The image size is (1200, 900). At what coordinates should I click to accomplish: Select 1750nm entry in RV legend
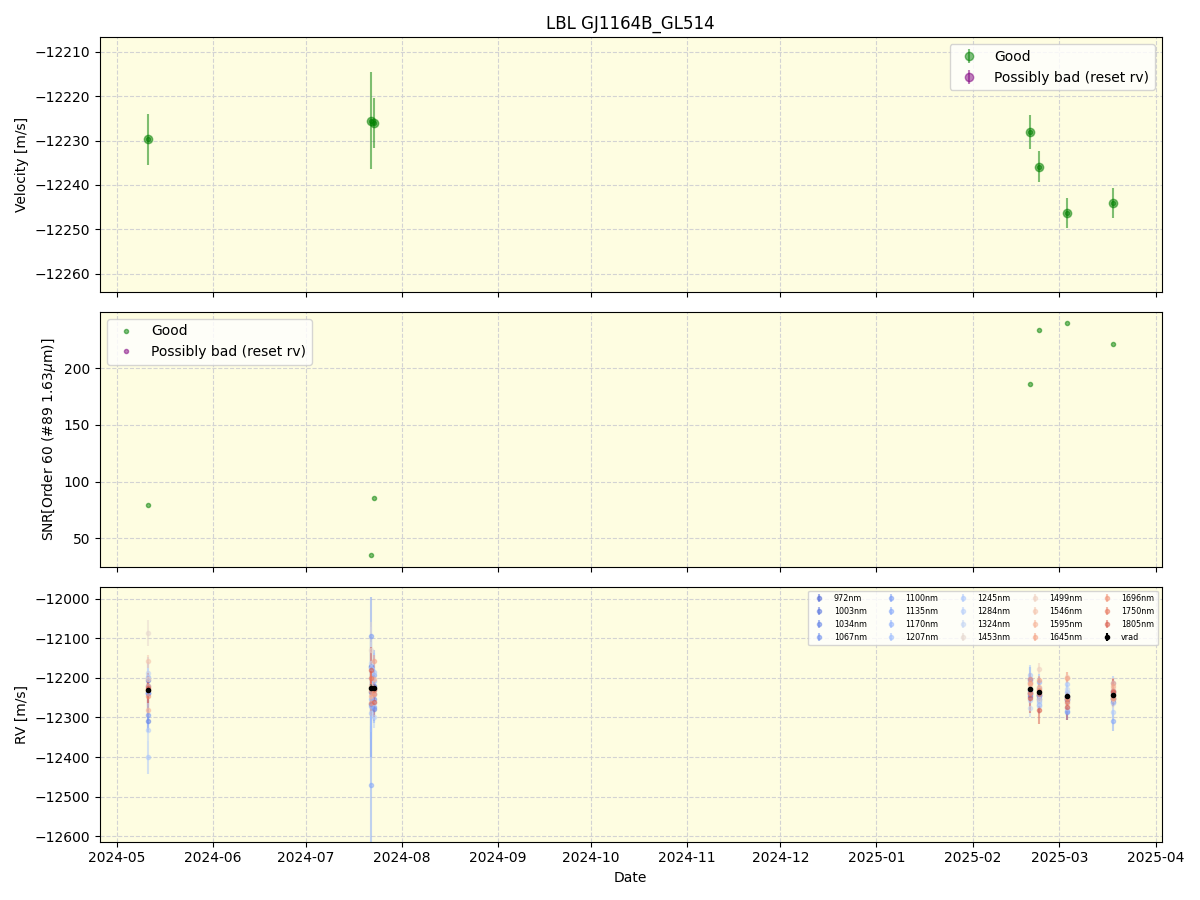coord(1138,611)
